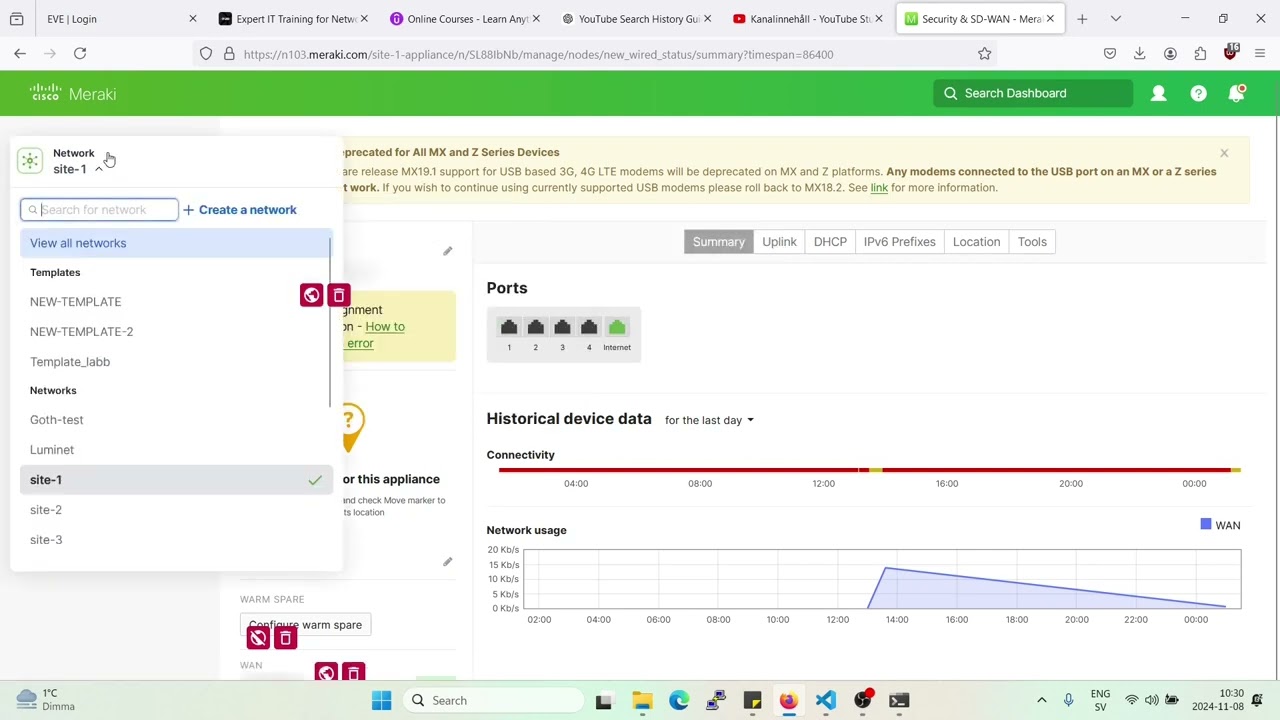Image resolution: width=1280 pixels, height=720 pixels.
Task: Open Visual Studio Code from taskbar
Action: coord(825,701)
